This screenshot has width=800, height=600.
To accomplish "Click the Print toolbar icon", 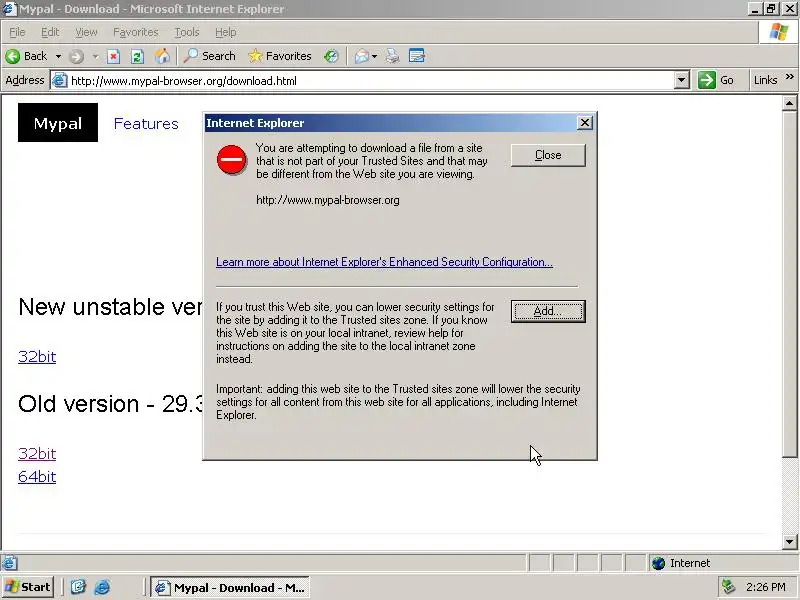I will pyautogui.click(x=392, y=56).
